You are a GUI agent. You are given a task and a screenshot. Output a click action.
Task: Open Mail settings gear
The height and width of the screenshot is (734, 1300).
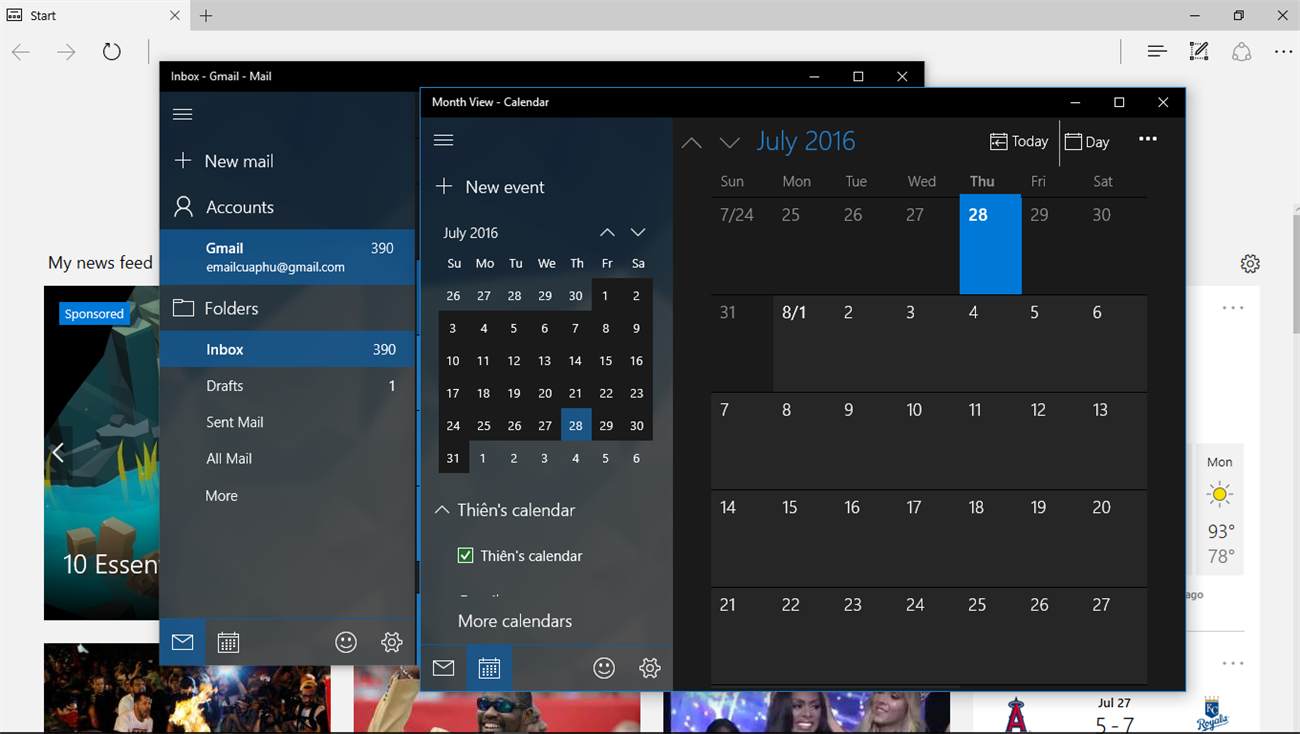391,642
